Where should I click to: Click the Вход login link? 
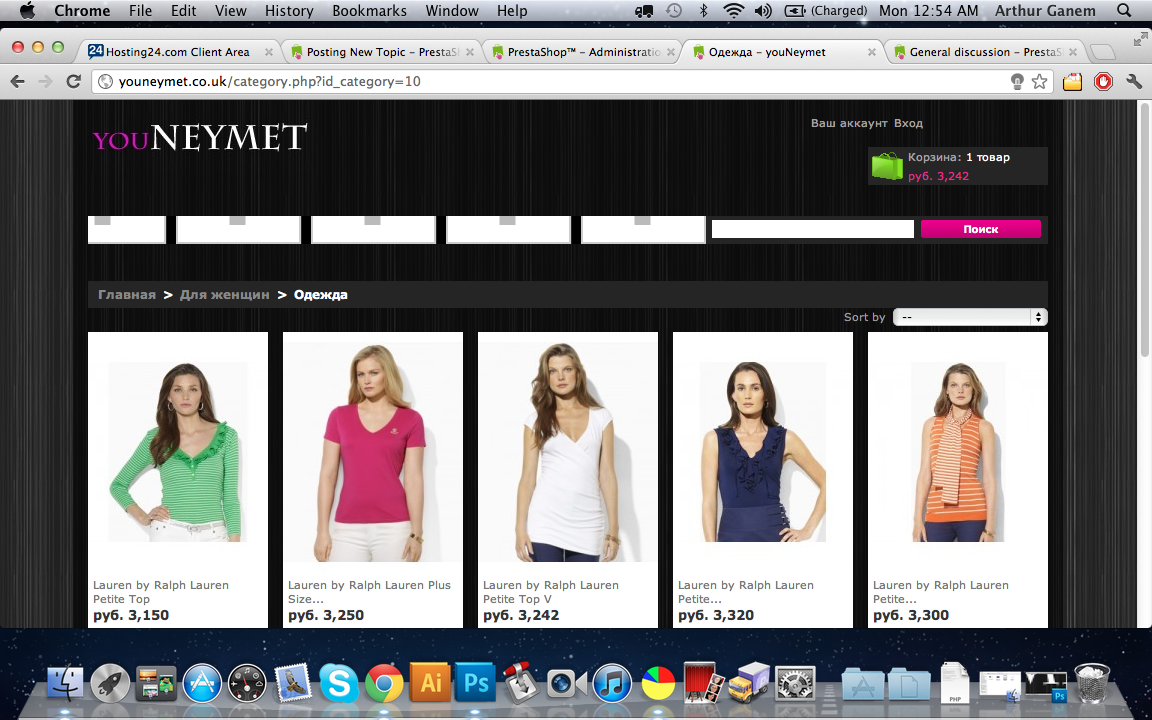tap(908, 123)
